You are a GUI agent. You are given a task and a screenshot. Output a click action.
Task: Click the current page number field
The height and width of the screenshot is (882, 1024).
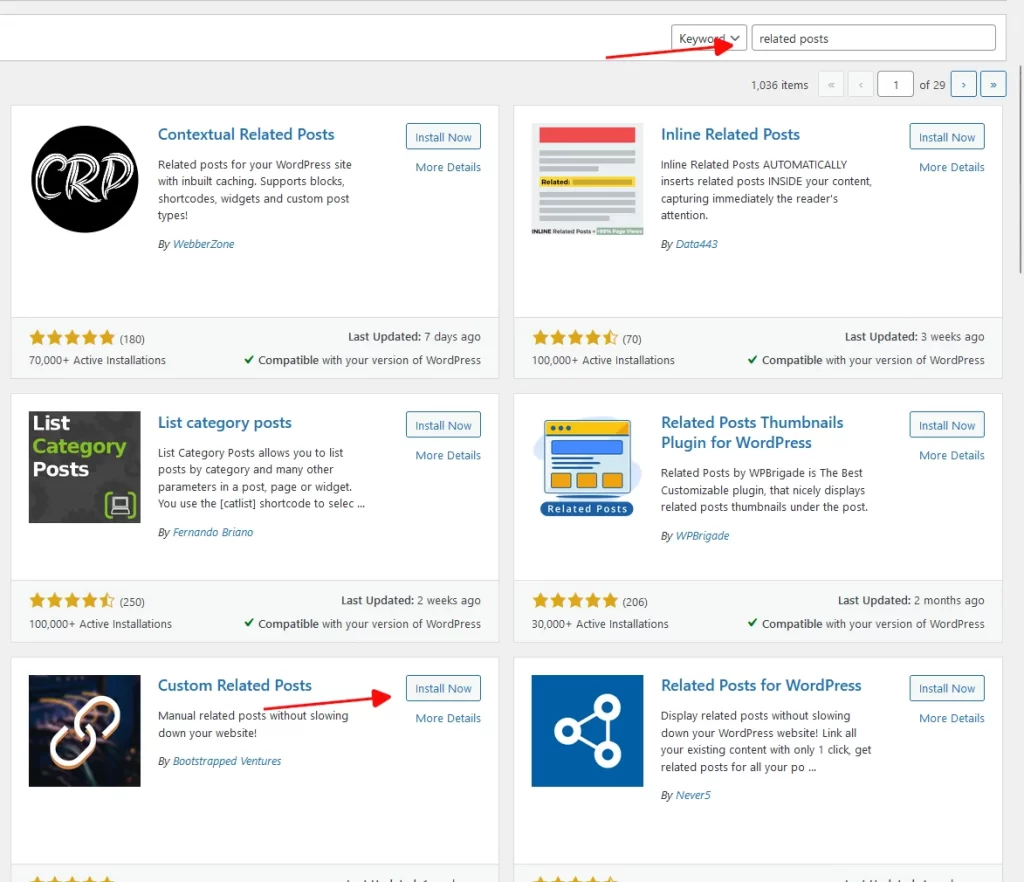pyautogui.click(x=895, y=84)
